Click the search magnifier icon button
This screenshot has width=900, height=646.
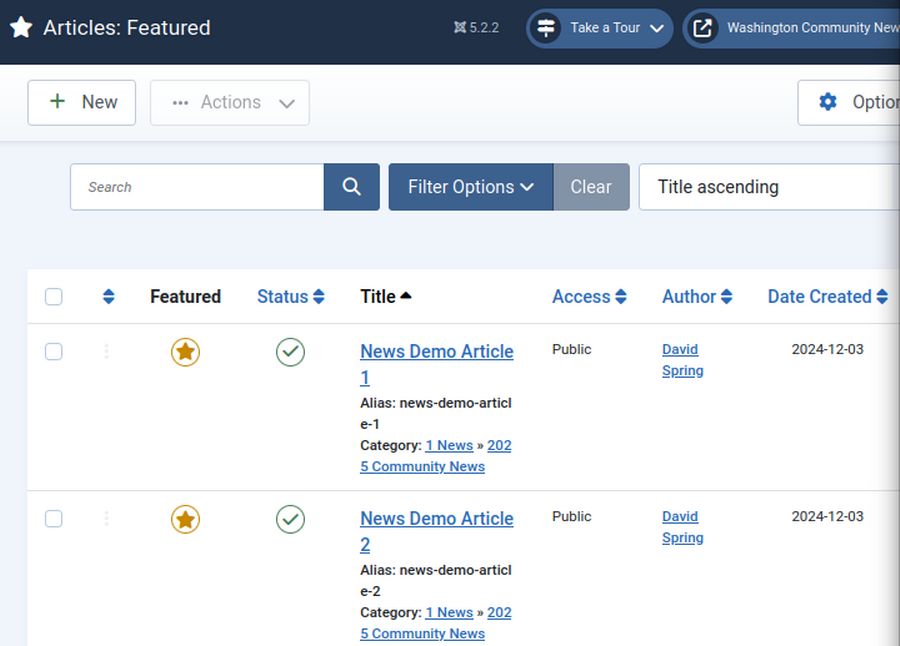351,187
